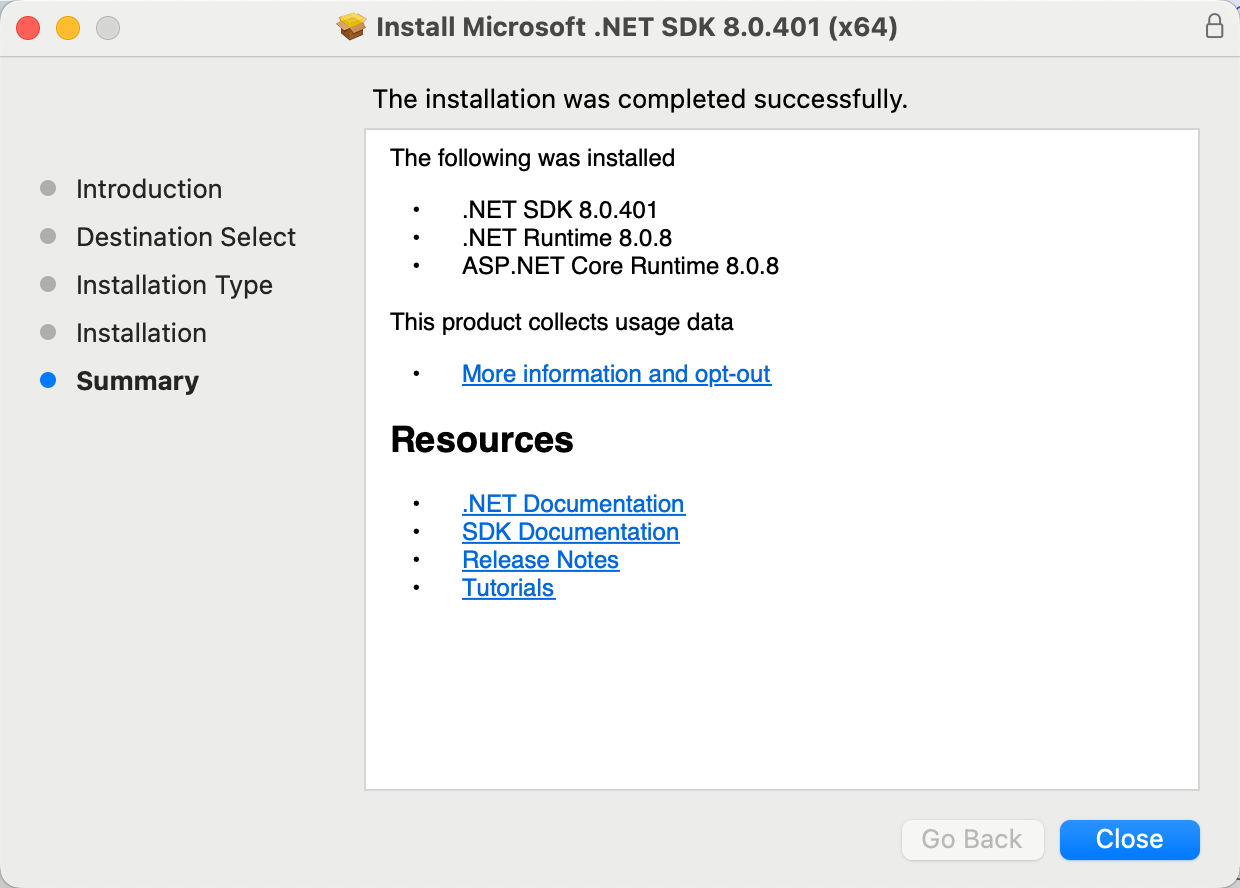The image size is (1240, 888).
Task: Click the ASP.NET Core Runtime 8.0.8 entry
Action: (620, 266)
